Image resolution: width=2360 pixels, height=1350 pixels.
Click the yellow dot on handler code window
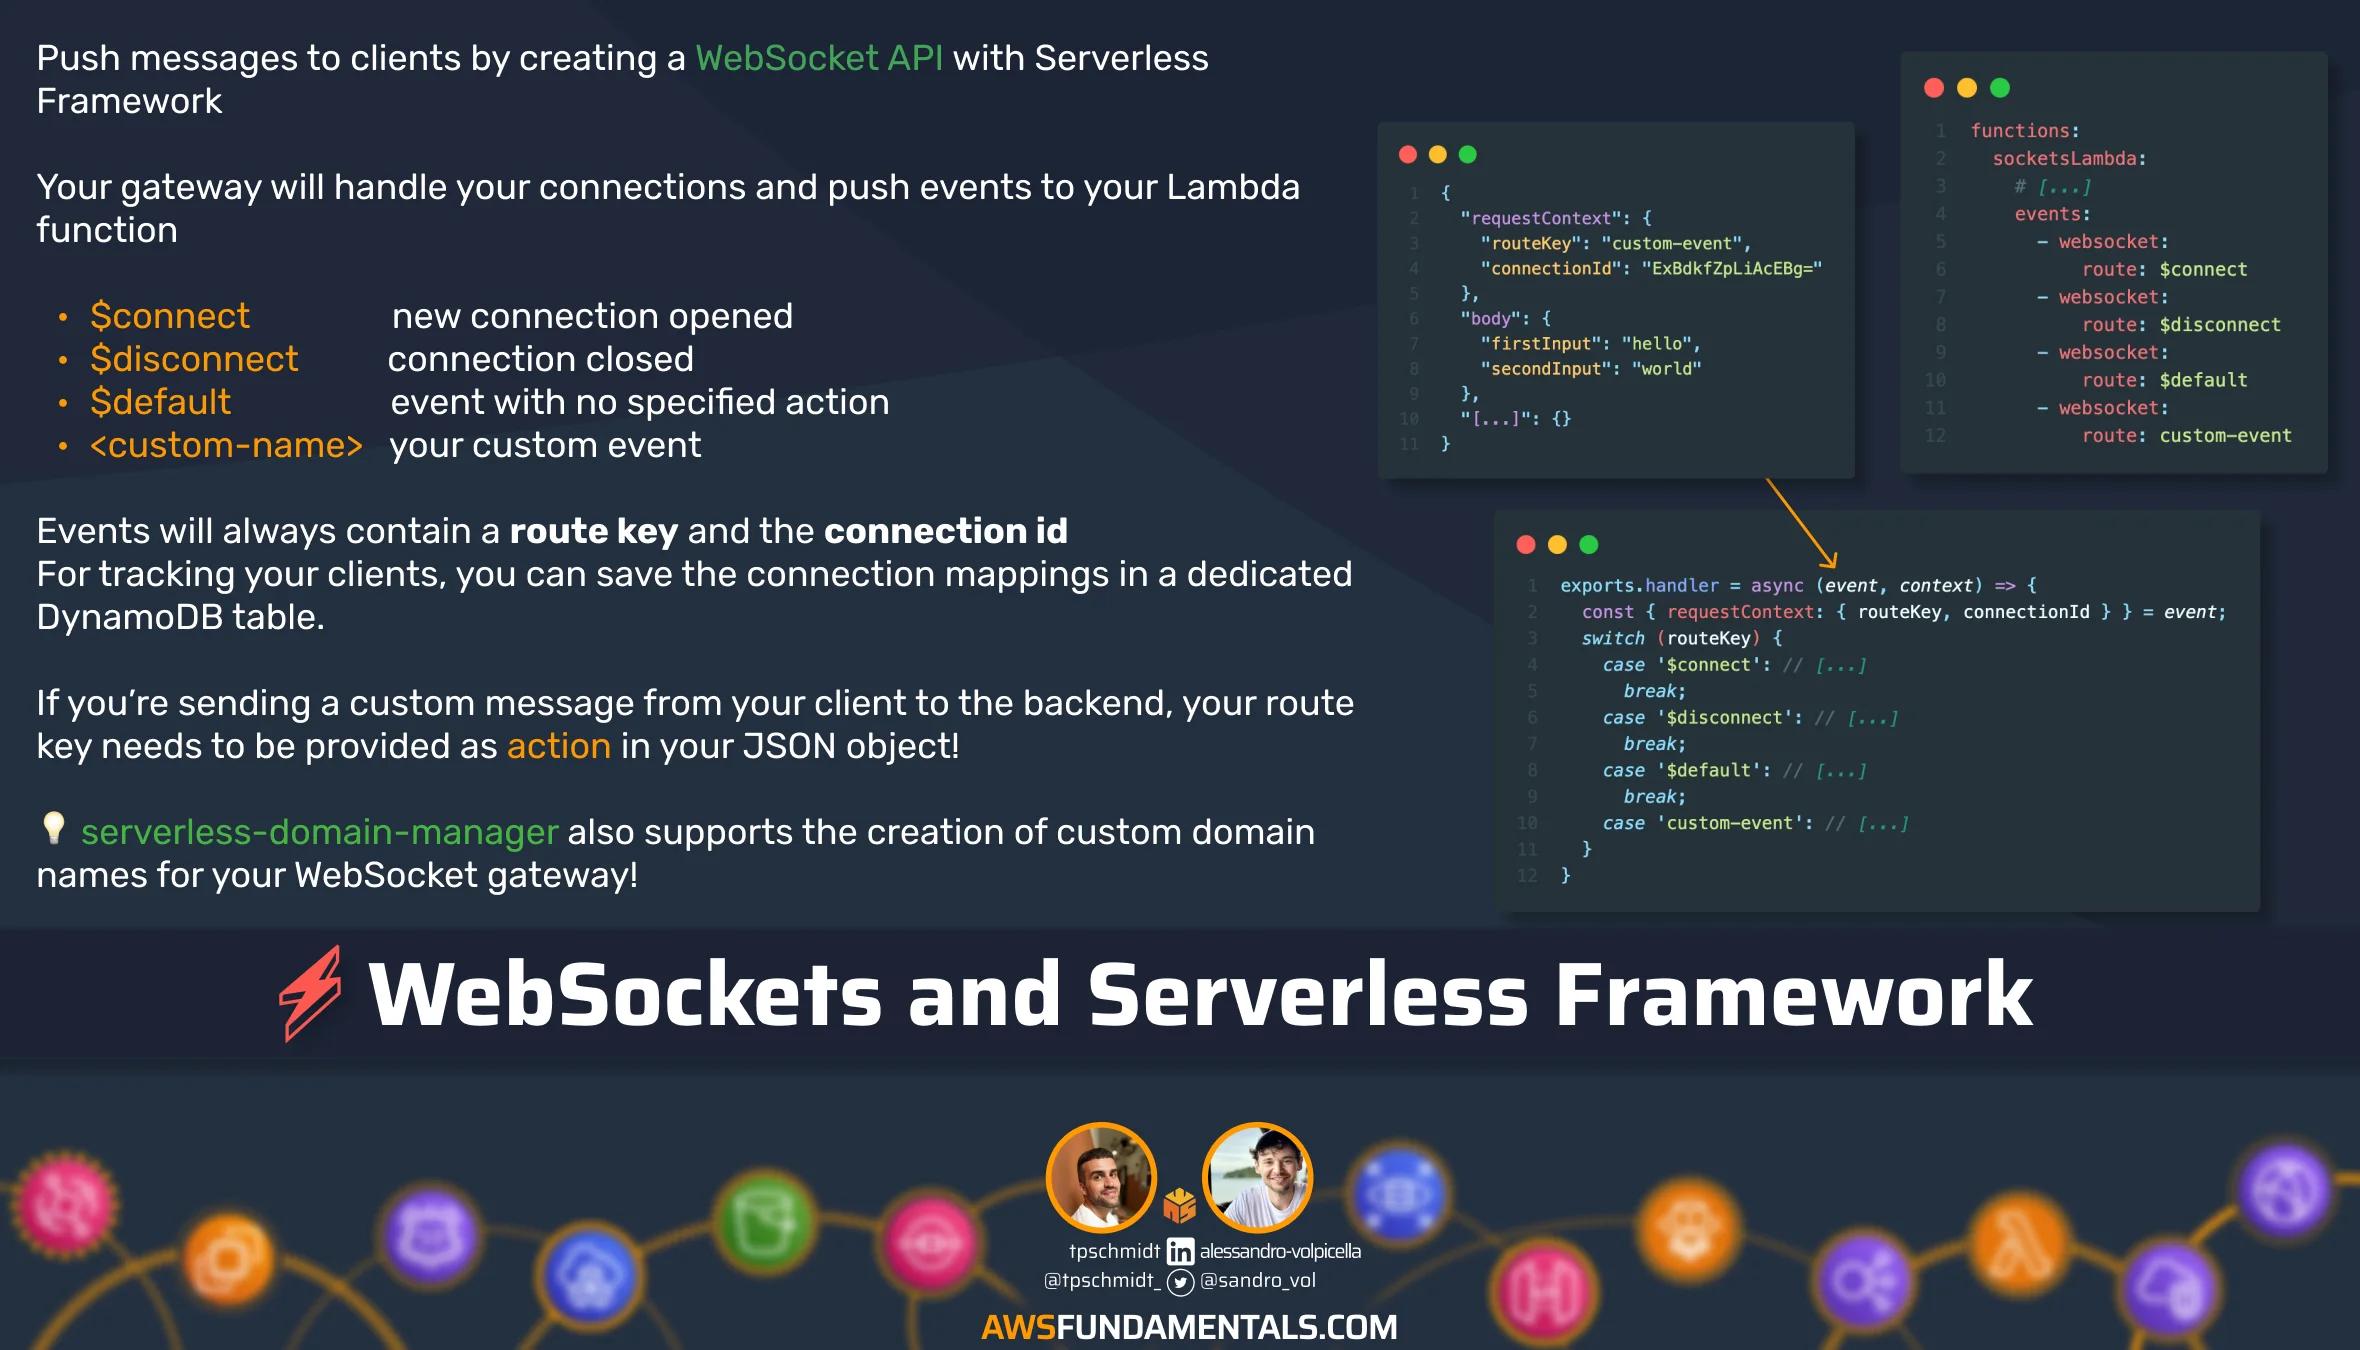click(x=1557, y=544)
